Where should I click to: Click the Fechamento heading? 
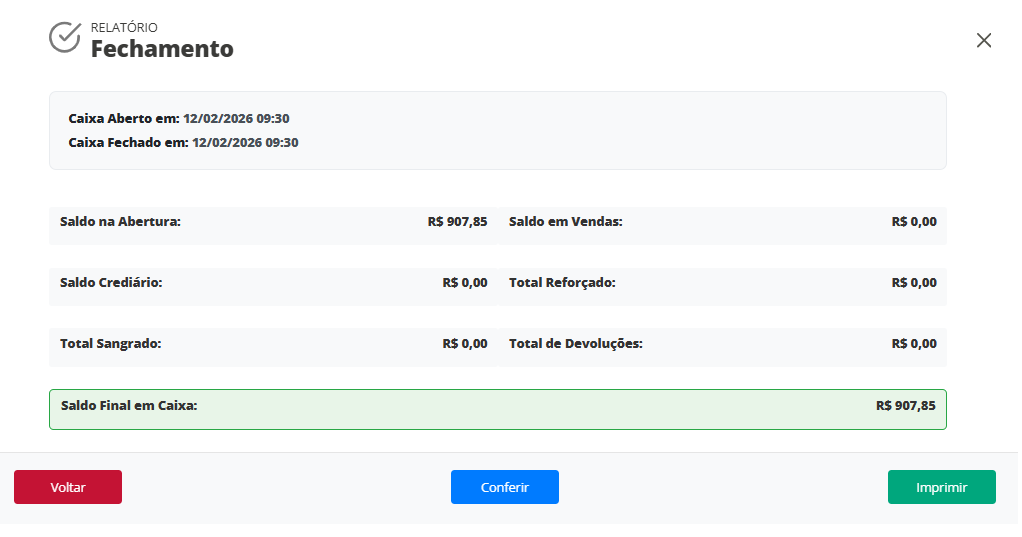pyautogui.click(x=162, y=48)
